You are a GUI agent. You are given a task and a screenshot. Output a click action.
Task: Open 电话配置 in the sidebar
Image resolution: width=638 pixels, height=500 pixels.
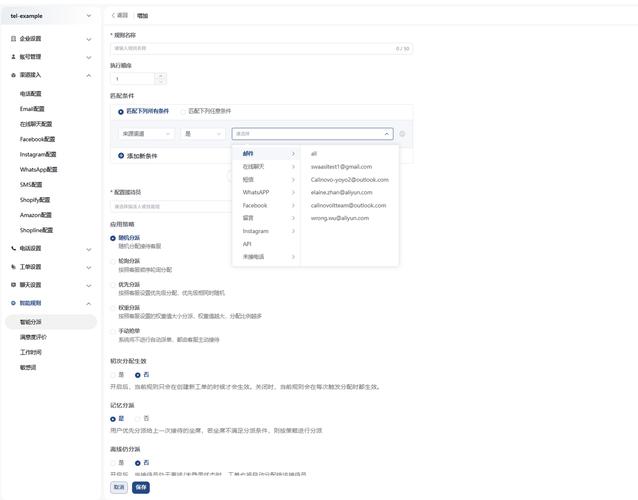(31, 94)
